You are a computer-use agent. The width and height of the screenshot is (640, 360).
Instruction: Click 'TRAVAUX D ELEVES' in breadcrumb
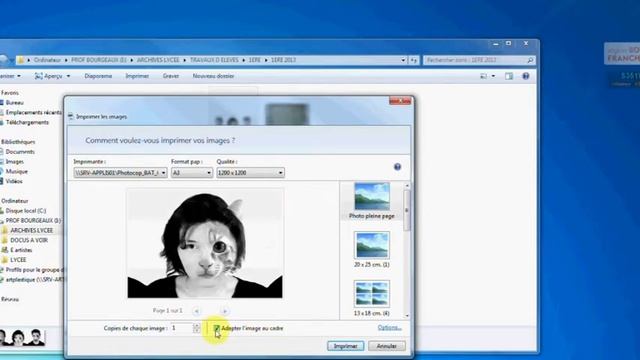(x=214, y=60)
